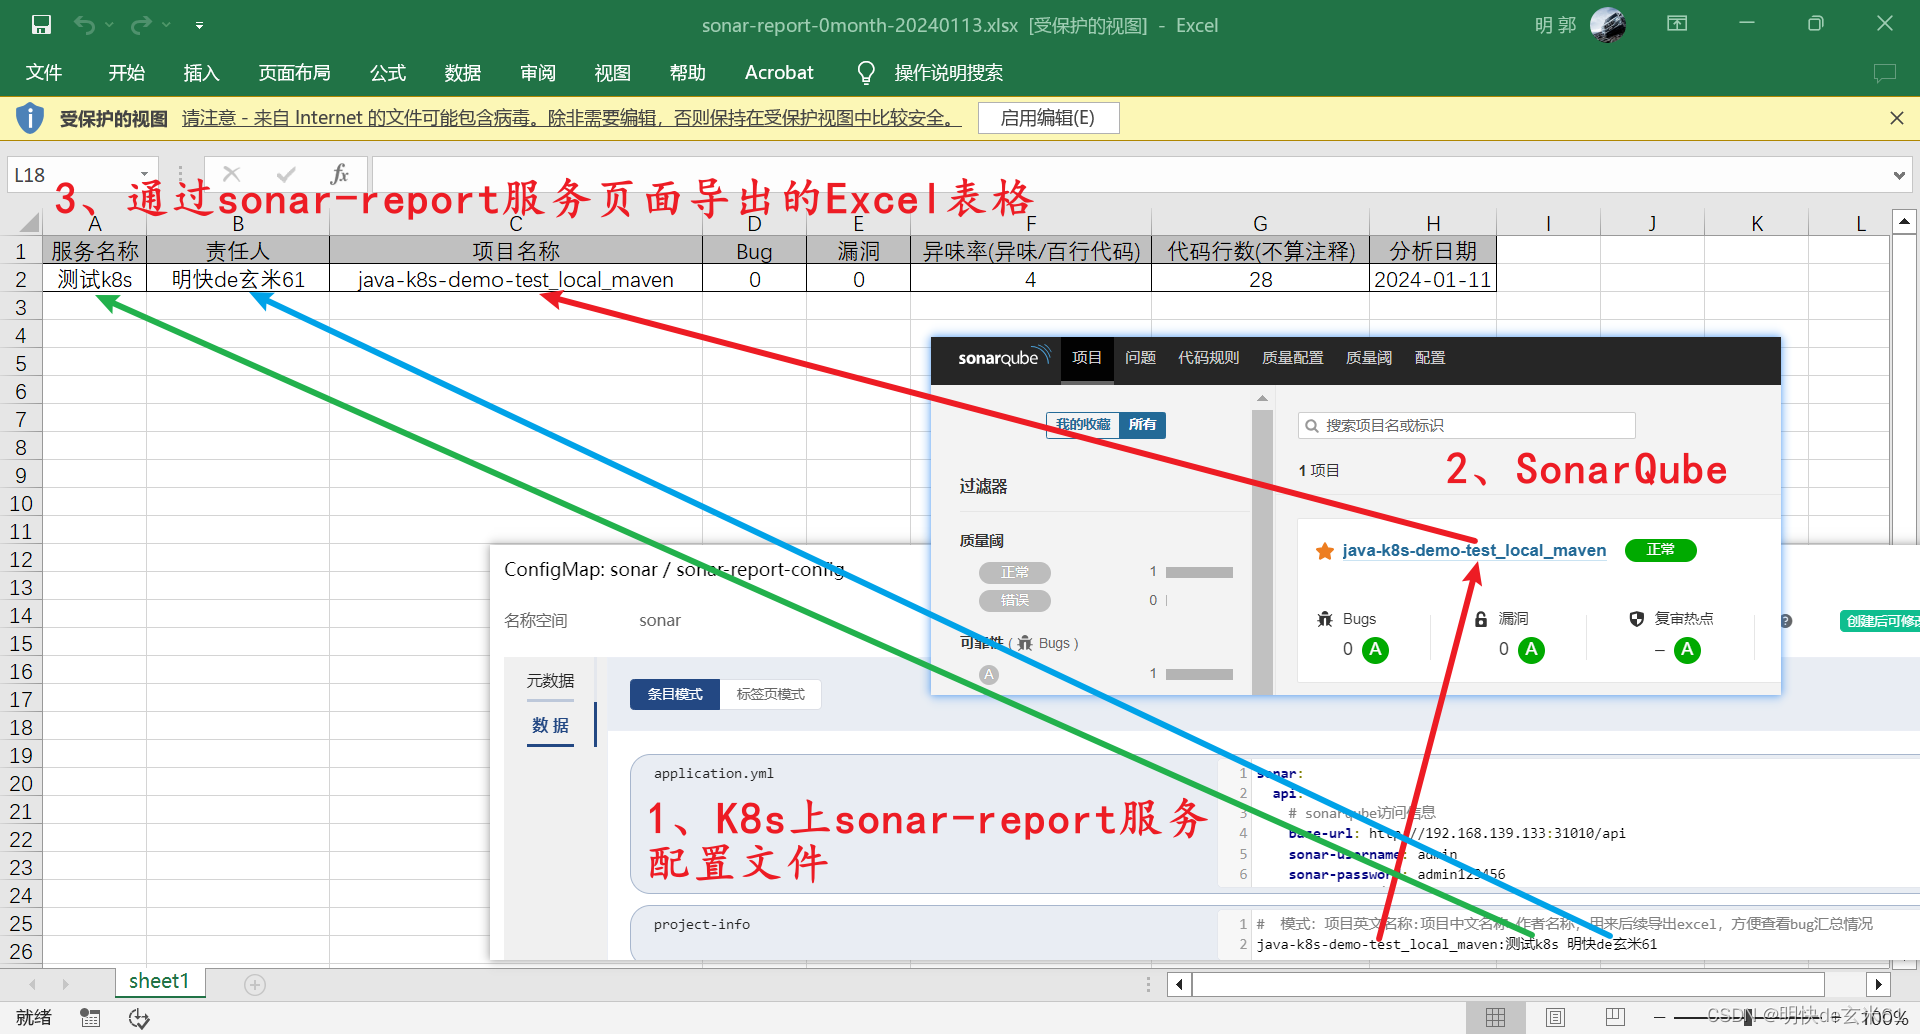Screen dimensions: 1920x1034
Task: Expand the formula bar
Action: [x=1899, y=175]
